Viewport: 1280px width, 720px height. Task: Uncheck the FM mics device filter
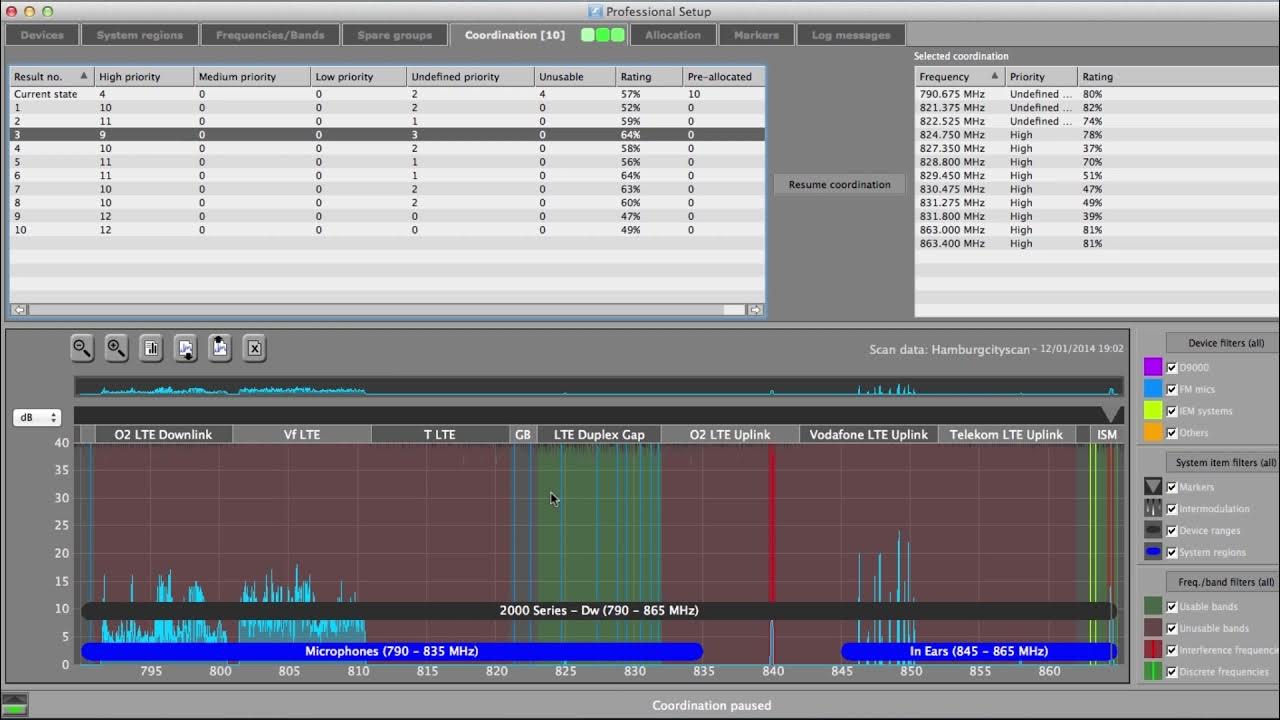(1172, 389)
